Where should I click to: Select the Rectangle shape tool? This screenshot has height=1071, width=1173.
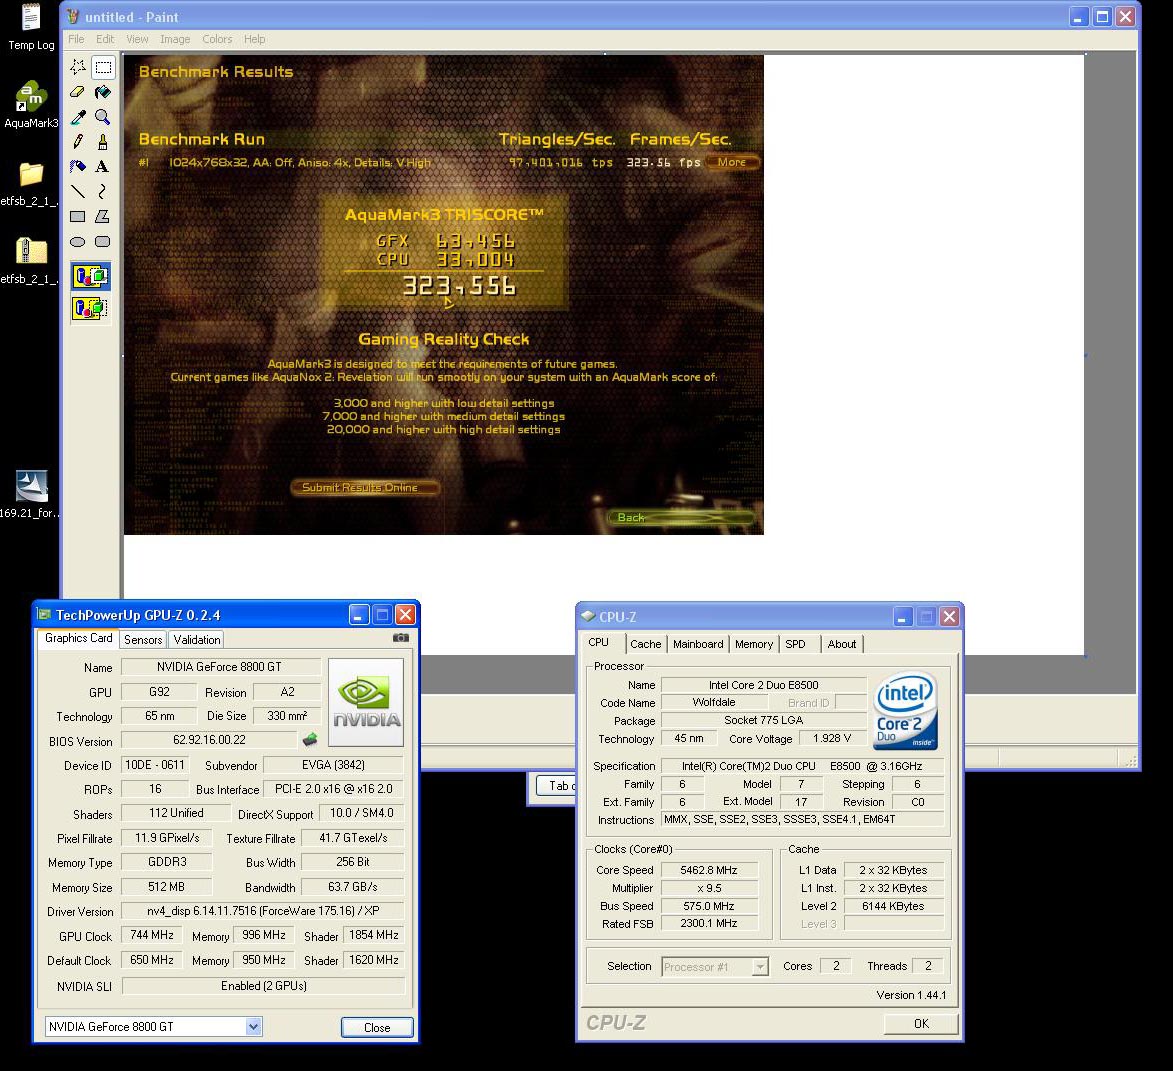[x=78, y=216]
